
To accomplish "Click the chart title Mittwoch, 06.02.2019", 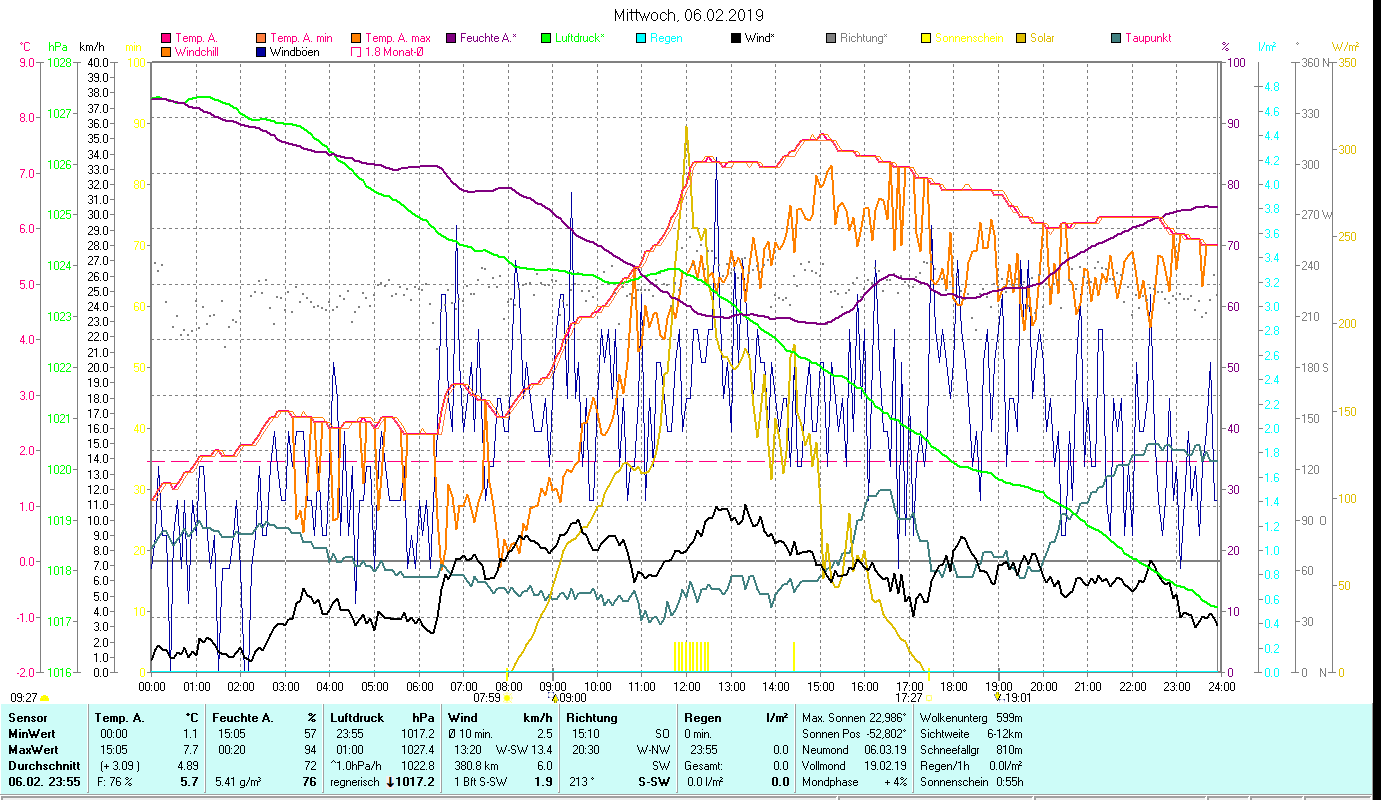I will [x=690, y=15].
